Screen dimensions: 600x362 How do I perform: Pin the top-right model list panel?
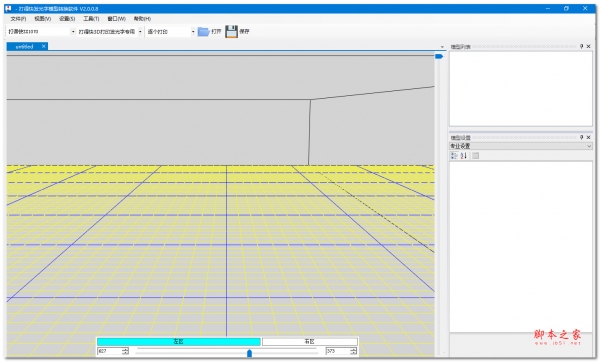[581, 46]
